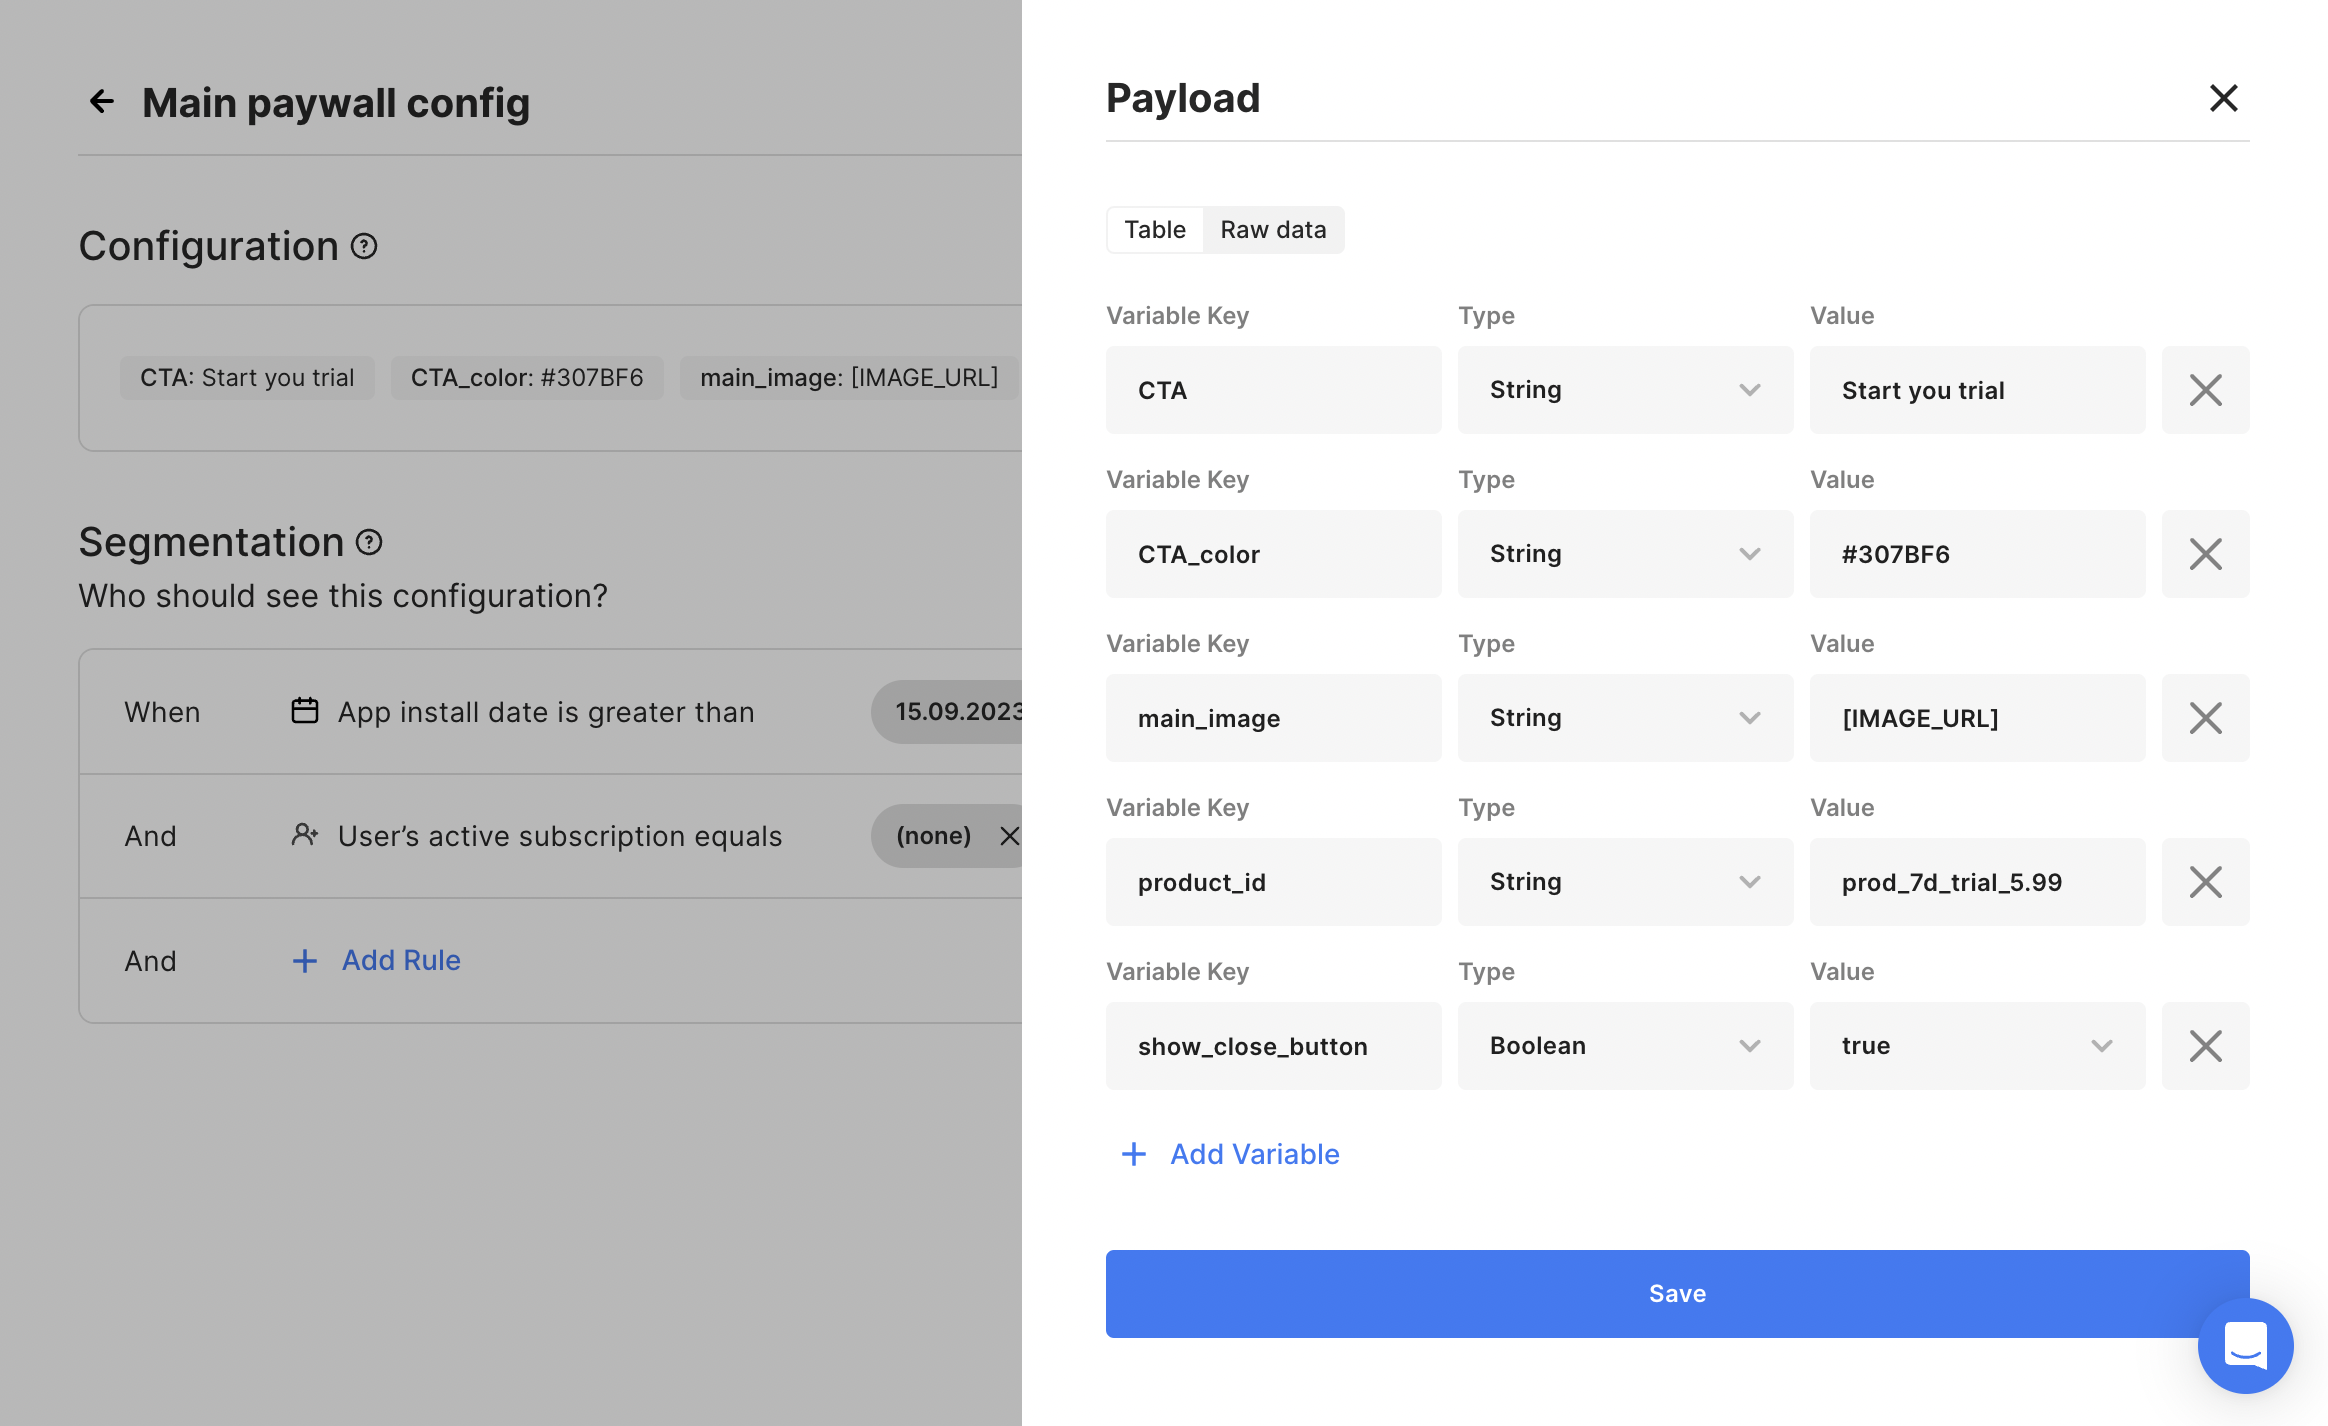Remove the show_close_button variable row
This screenshot has height=1426, width=2328.
(2205, 1046)
